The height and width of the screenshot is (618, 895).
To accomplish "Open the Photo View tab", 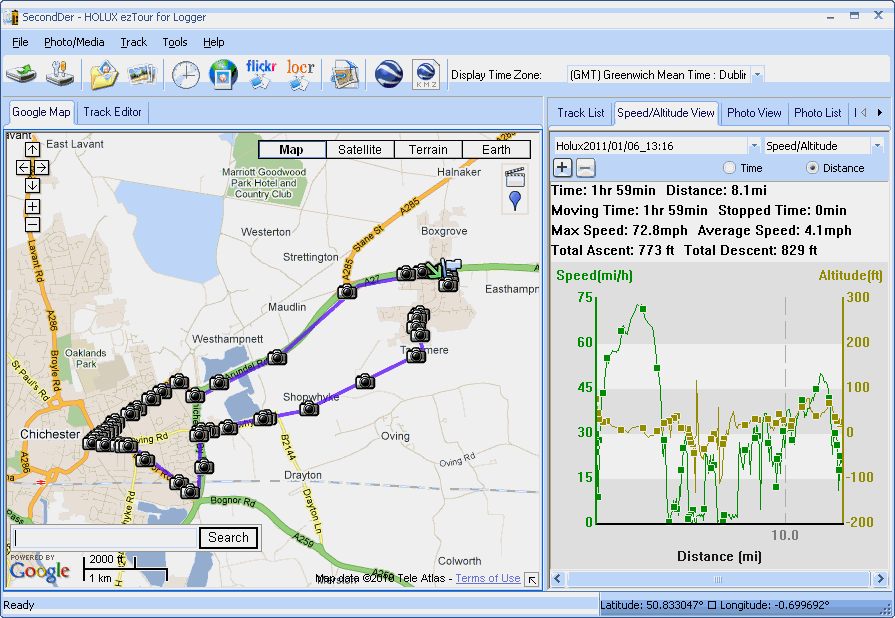I will [x=754, y=113].
